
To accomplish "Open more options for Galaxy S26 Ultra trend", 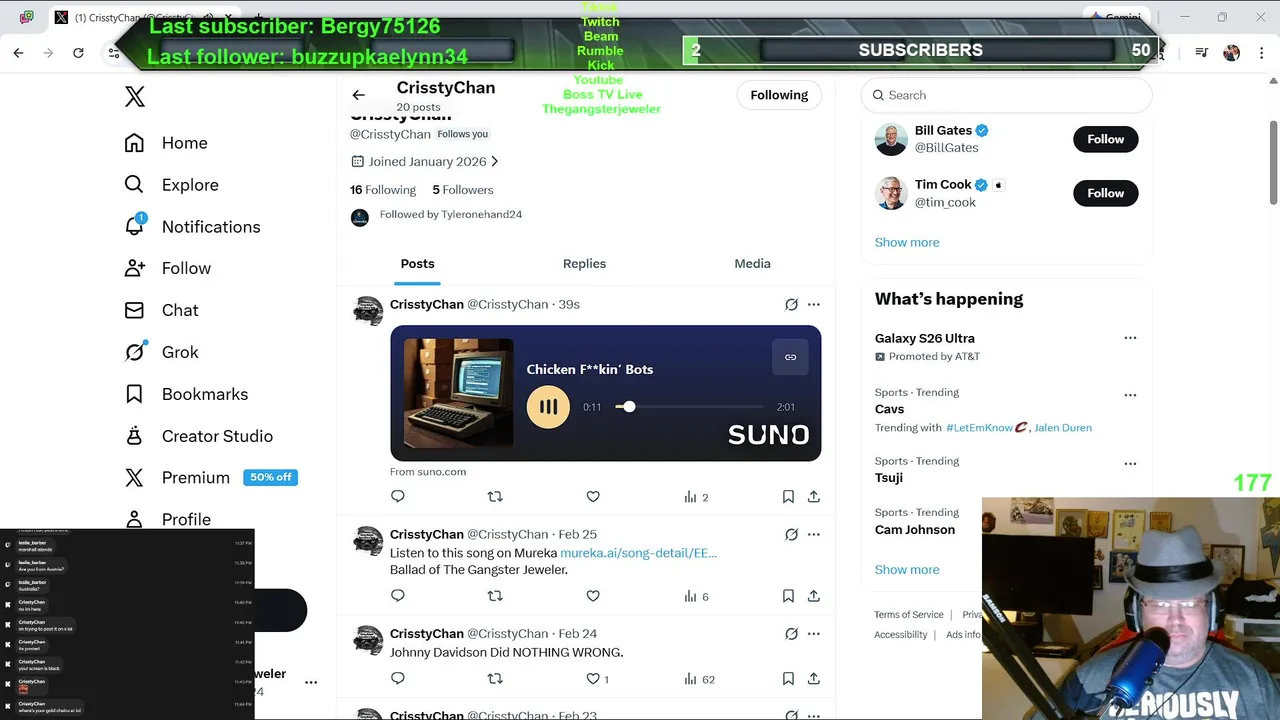I will [x=1130, y=338].
